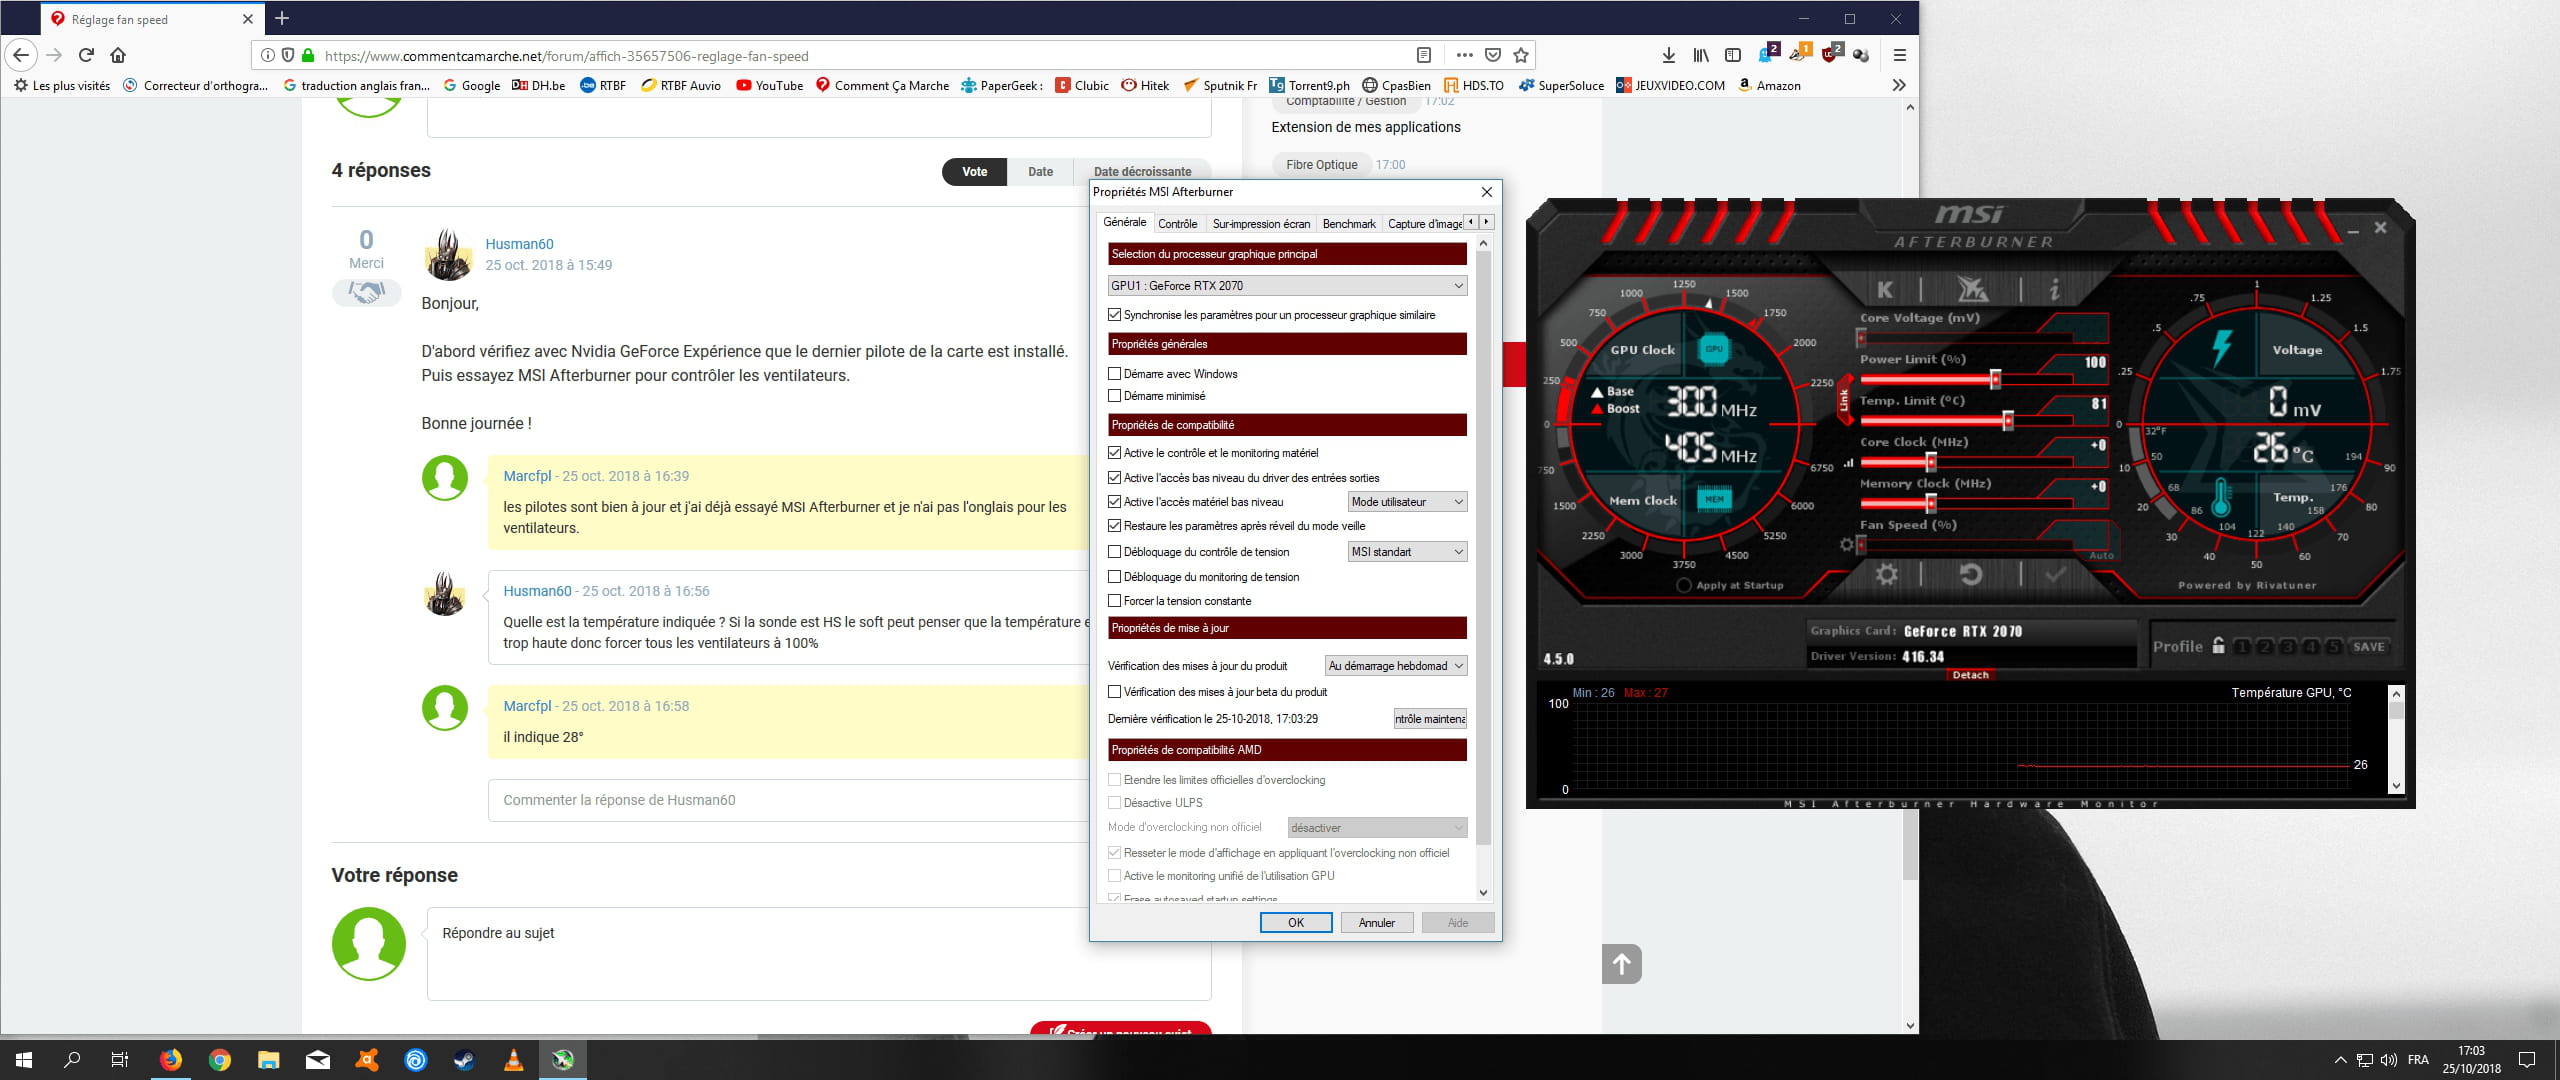
Task: Bookmark this page with star icon
Action: pyautogui.click(x=1521, y=56)
